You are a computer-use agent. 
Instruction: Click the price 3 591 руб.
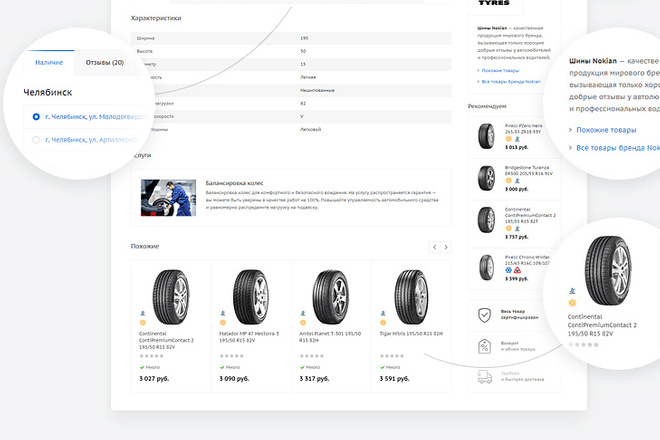[x=394, y=379]
